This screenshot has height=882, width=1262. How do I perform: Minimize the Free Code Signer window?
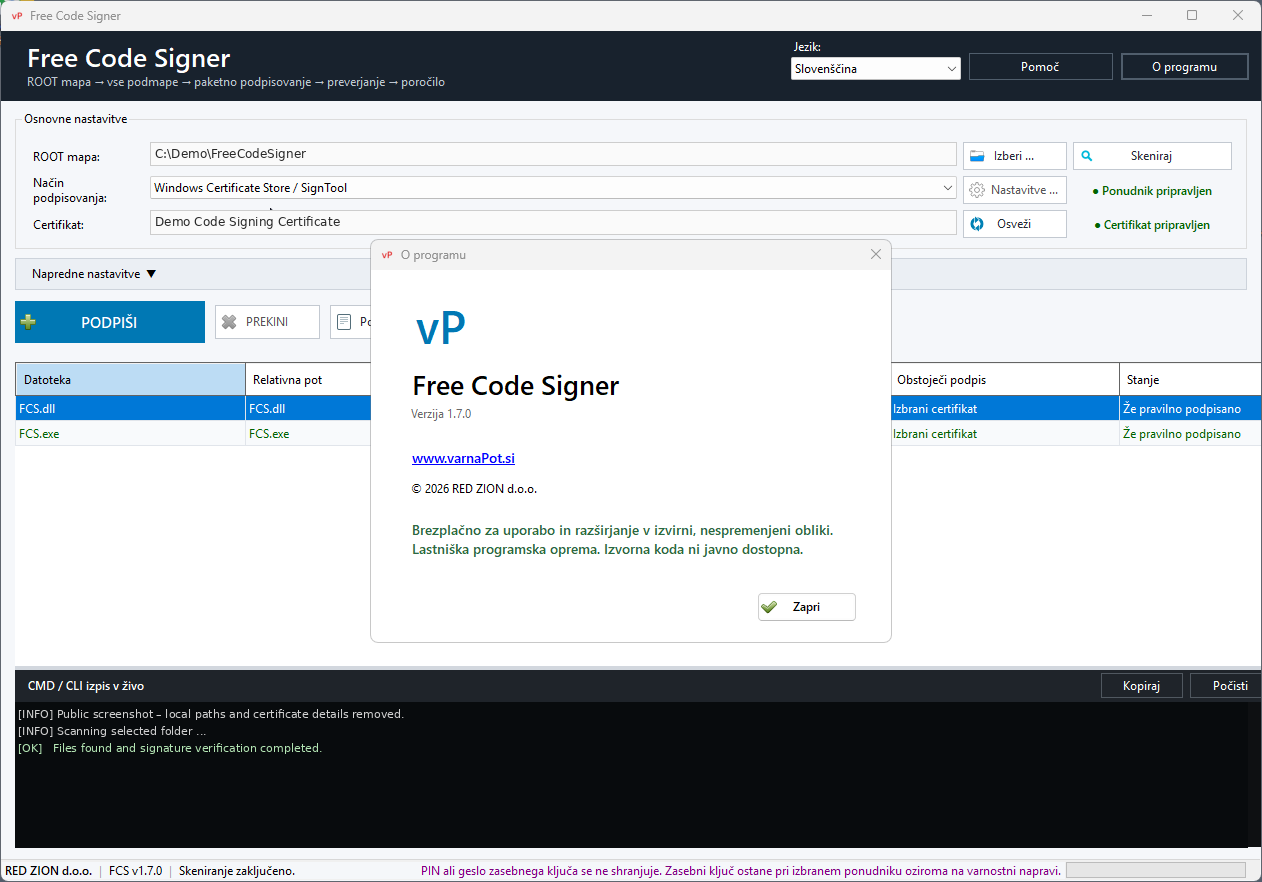[1146, 15]
